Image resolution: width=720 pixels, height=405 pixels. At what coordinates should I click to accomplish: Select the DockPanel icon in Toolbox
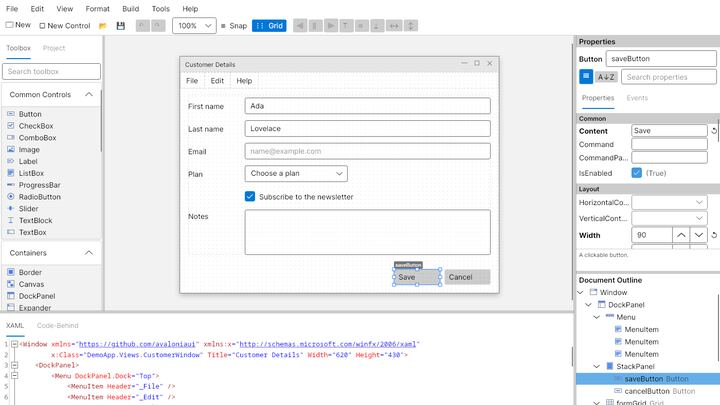coord(11,296)
